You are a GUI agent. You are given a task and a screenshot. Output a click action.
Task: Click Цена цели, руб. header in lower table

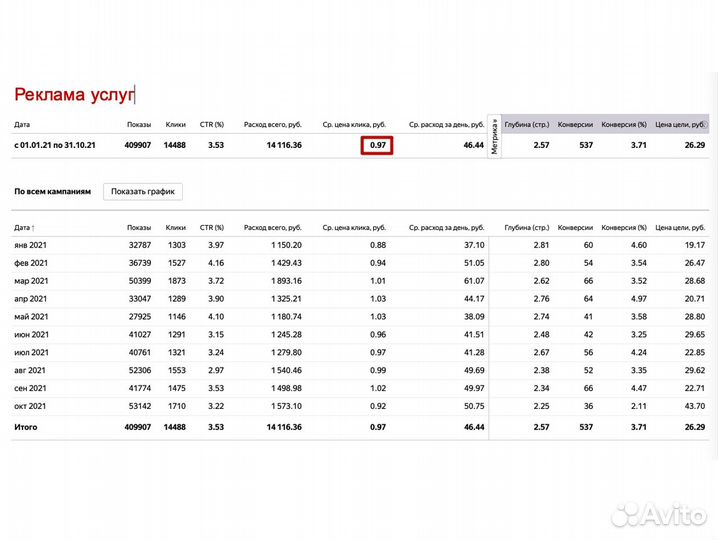(x=680, y=228)
